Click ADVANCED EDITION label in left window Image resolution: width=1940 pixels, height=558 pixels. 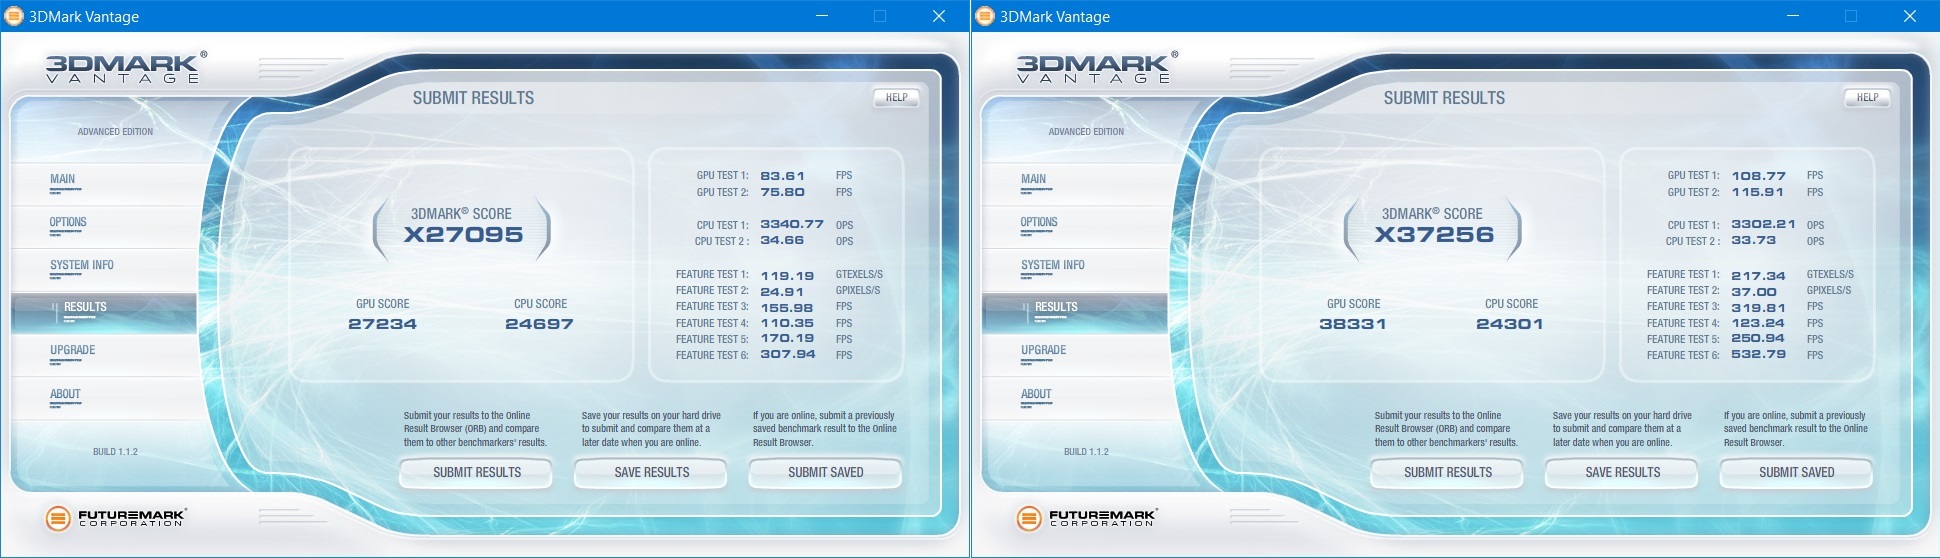tap(115, 132)
